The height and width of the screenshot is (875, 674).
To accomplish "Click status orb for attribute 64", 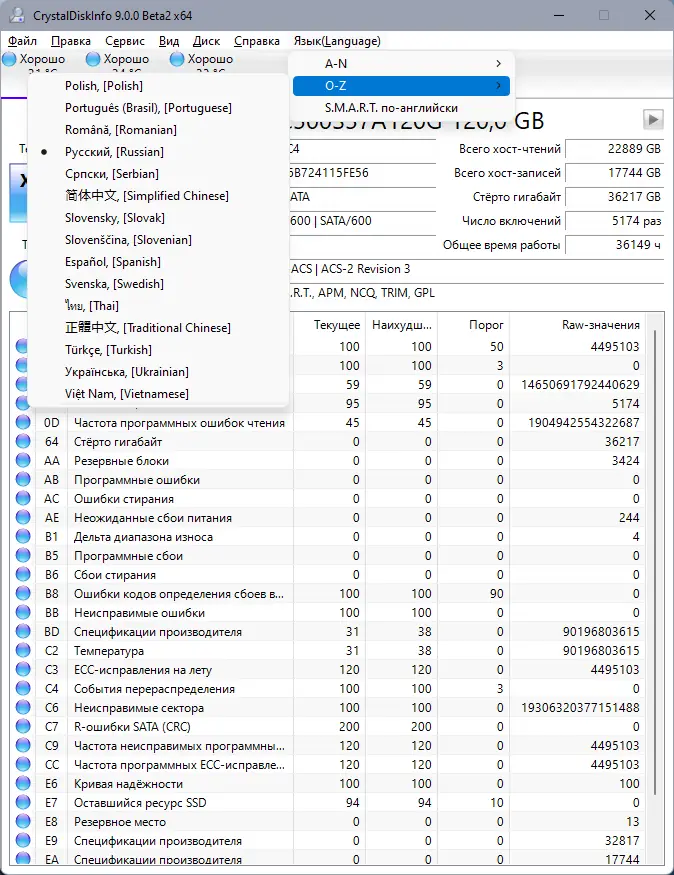I will tap(23, 441).
